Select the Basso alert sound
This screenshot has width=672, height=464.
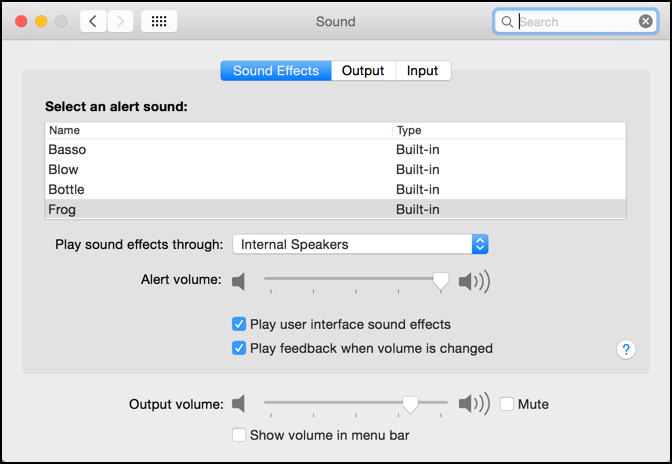pos(335,150)
